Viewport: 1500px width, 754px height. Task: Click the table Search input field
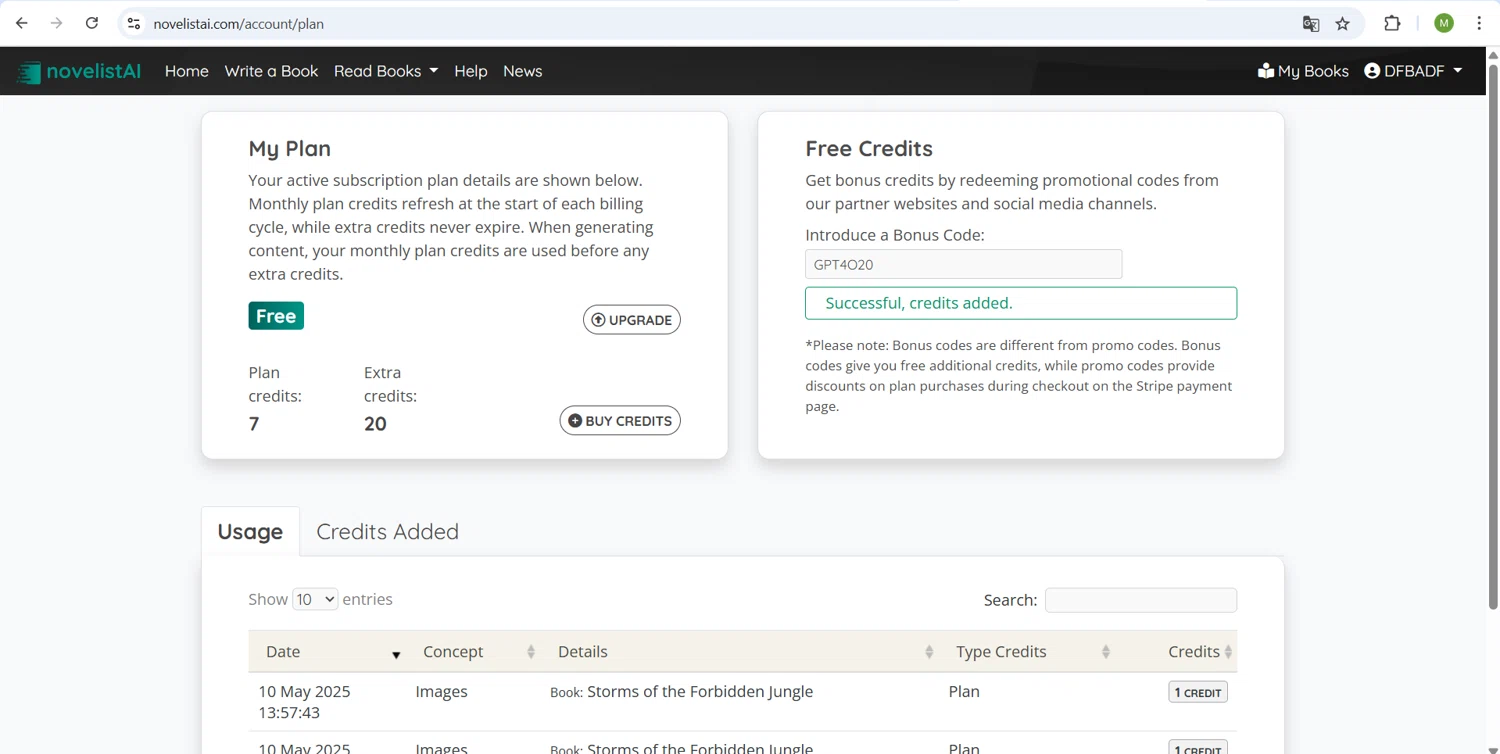pyautogui.click(x=1141, y=600)
